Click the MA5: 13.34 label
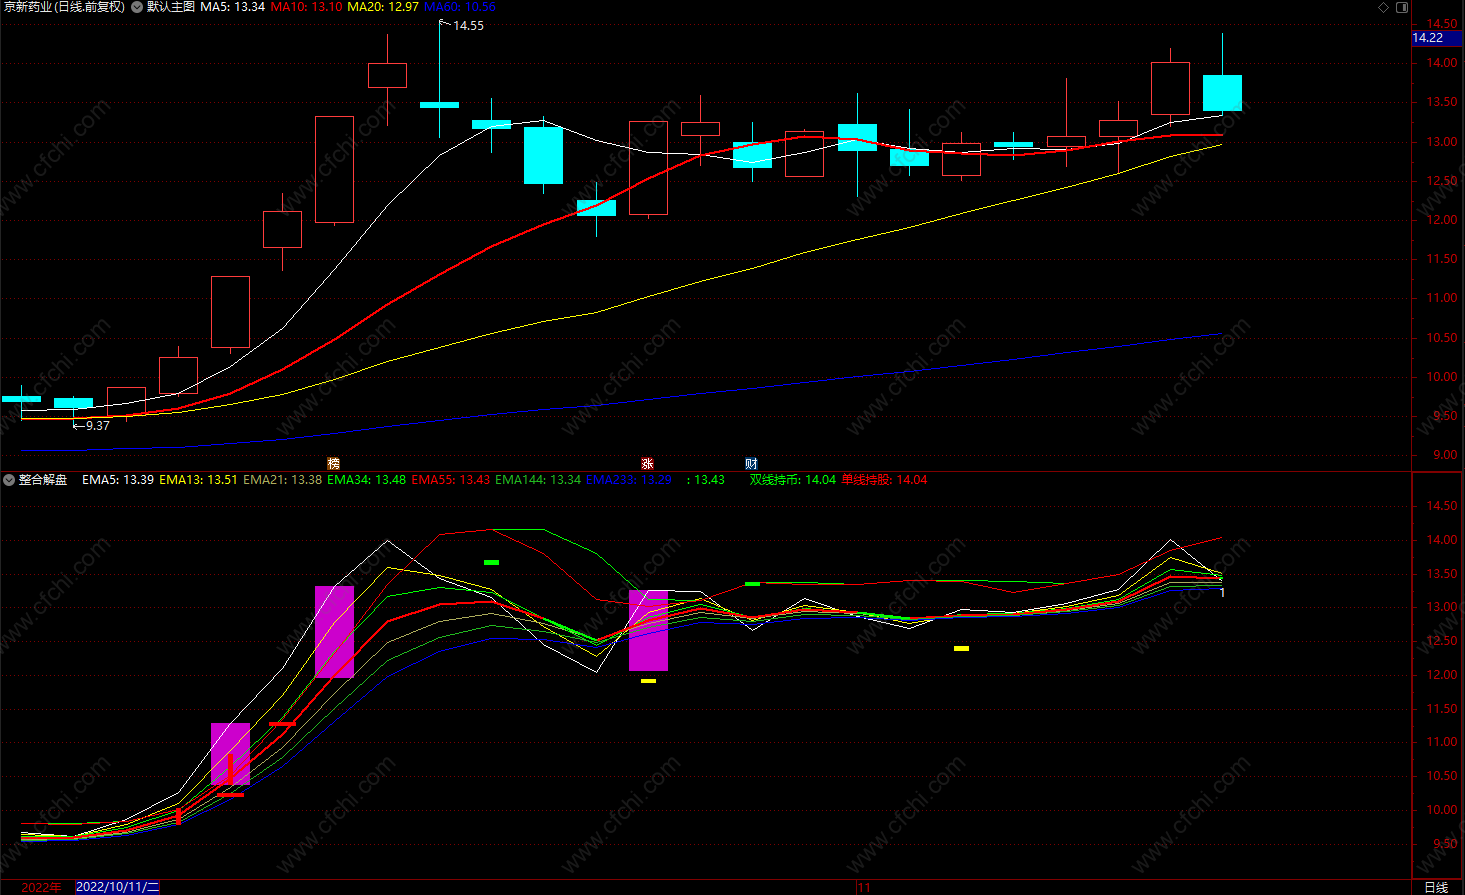Viewport: 1465px width, 895px height. 233,7
